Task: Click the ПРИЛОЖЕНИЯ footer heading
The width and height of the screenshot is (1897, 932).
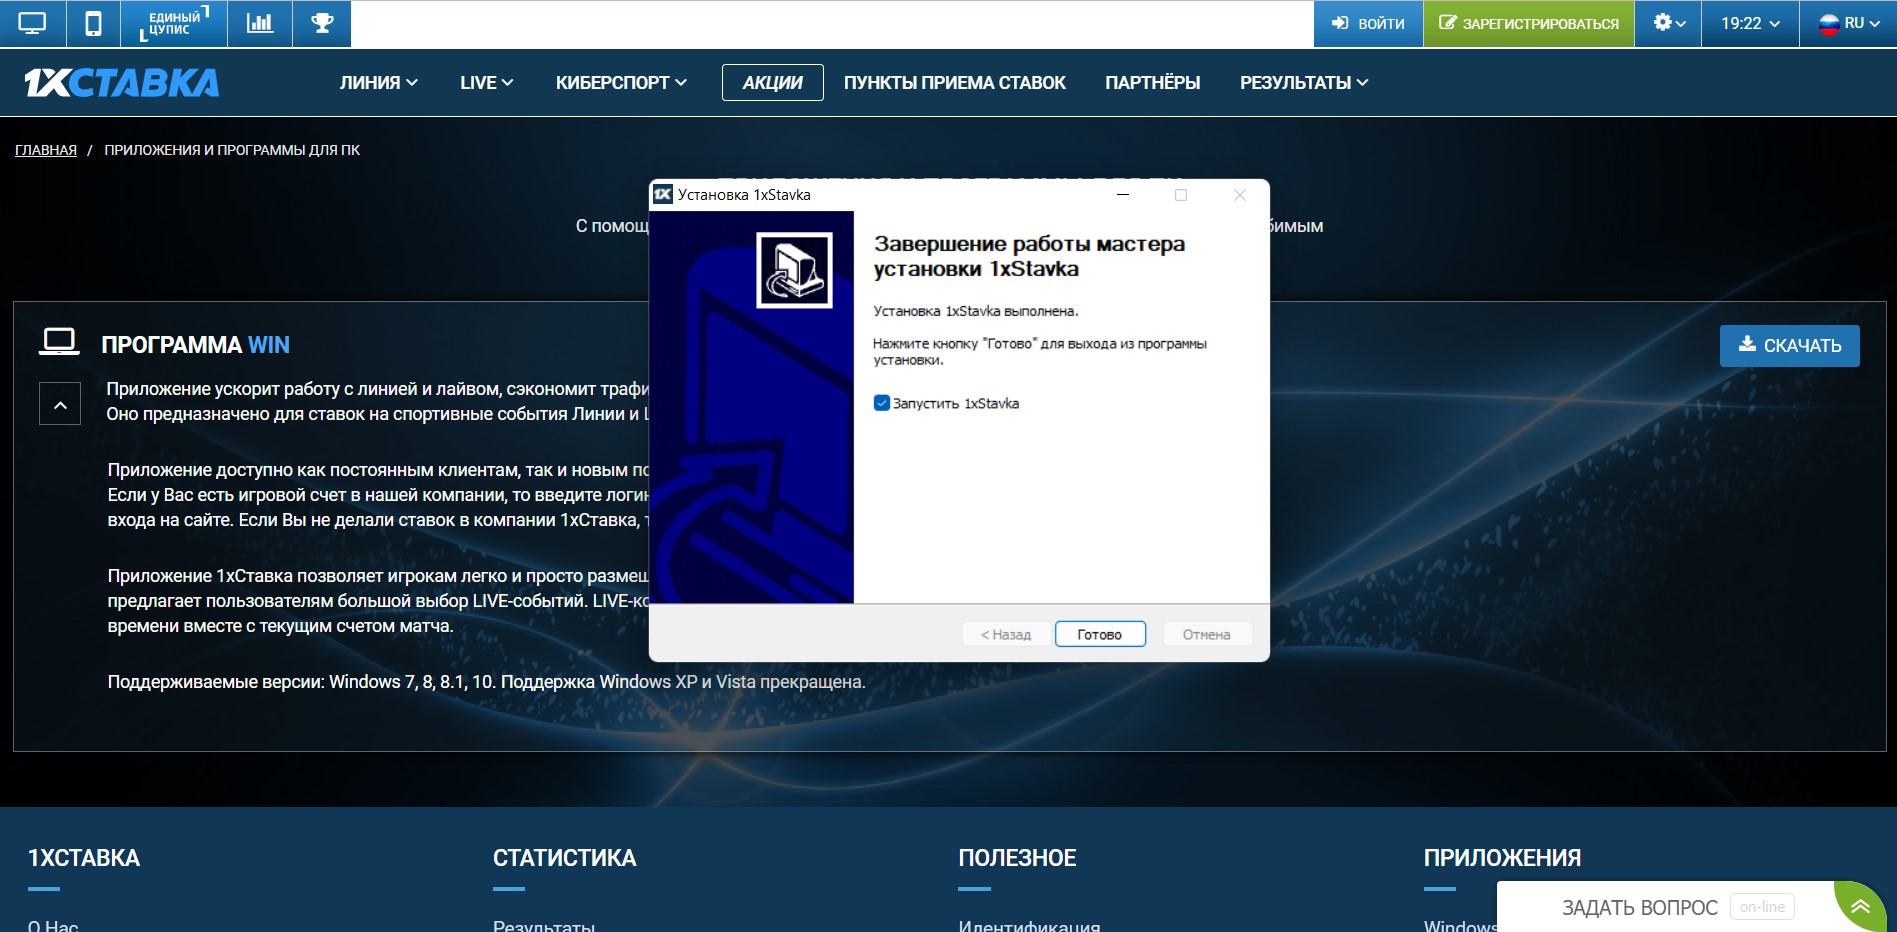Action: [x=1502, y=858]
